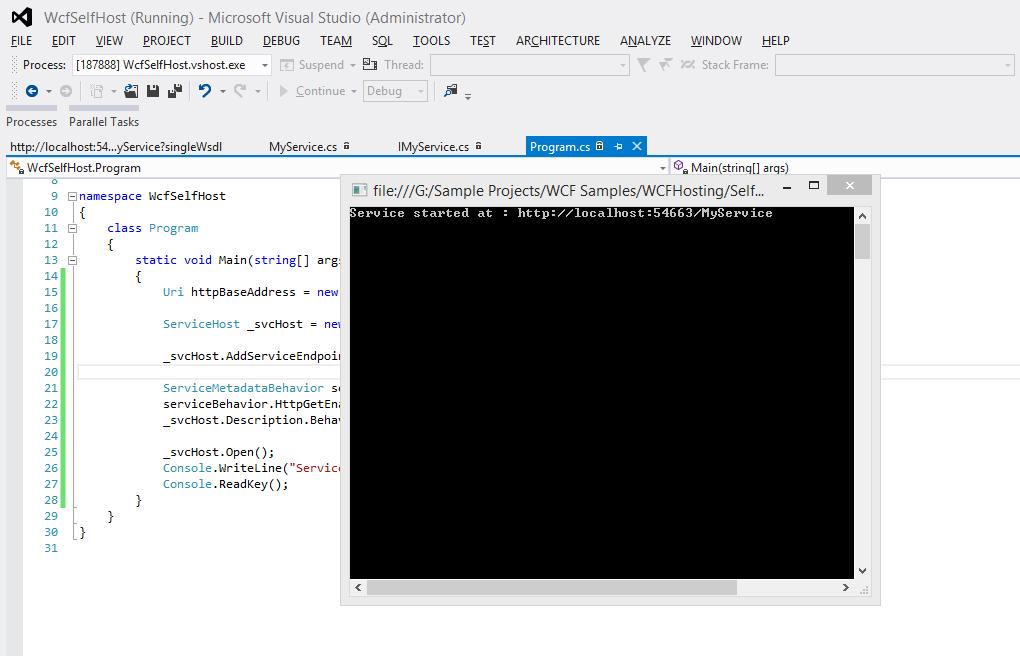Switch to the MyService.cs tab
1020x656 pixels.
303,146
